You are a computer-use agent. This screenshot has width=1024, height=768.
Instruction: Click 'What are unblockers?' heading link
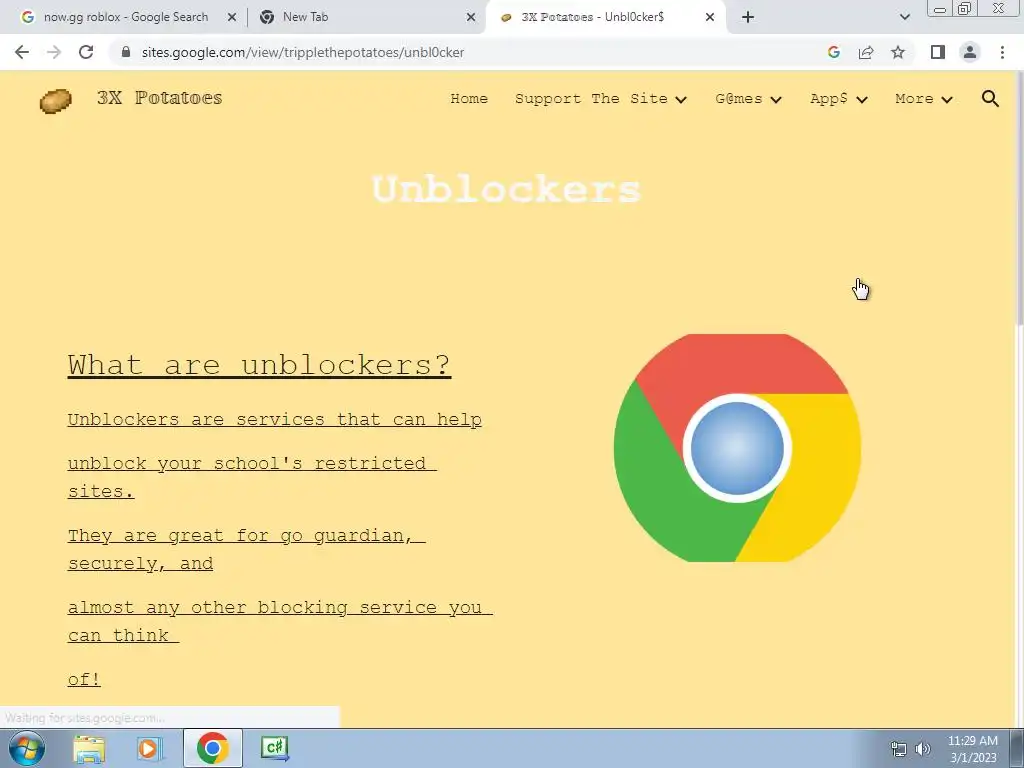pos(259,365)
